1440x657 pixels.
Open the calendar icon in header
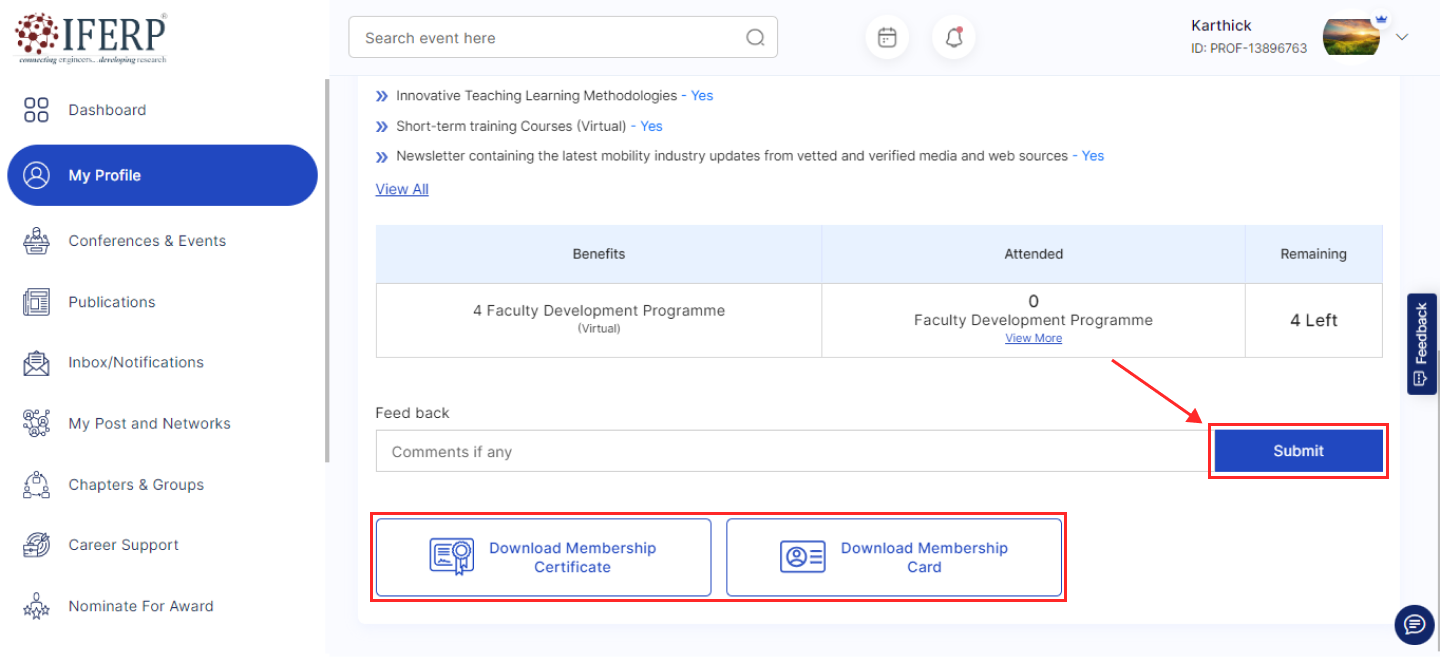click(887, 38)
